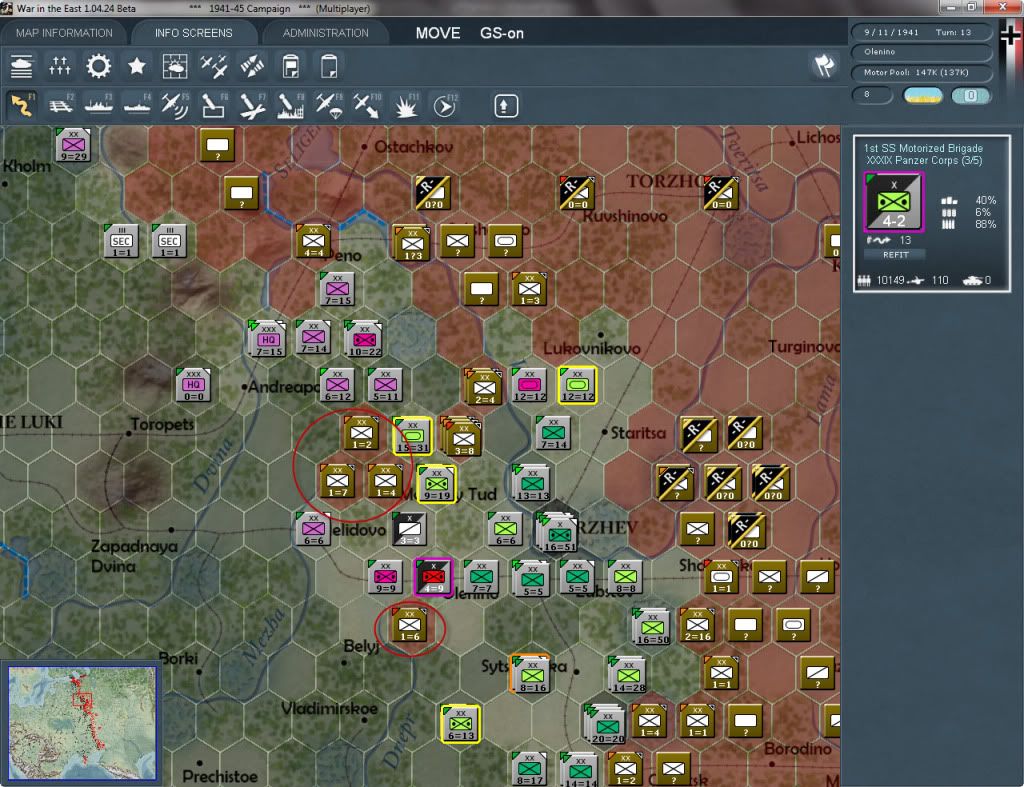Image resolution: width=1024 pixels, height=787 pixels.
Task: Switch to the INFO SCREENS tab
Action: 193,33
